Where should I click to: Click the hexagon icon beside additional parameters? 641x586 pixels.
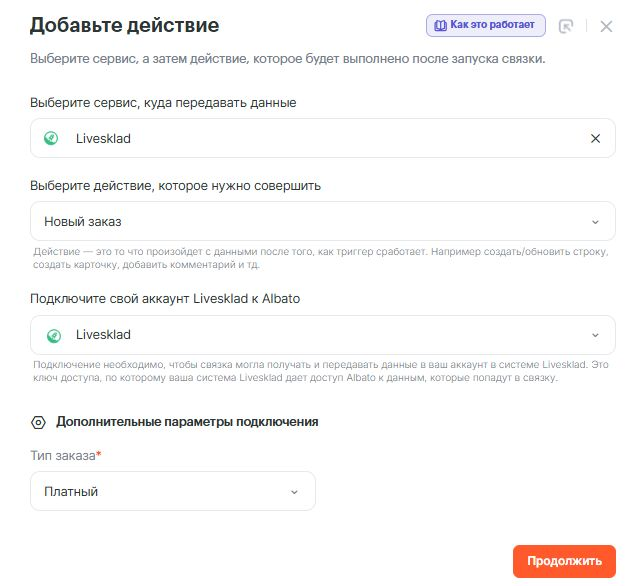tap(38, 422)
